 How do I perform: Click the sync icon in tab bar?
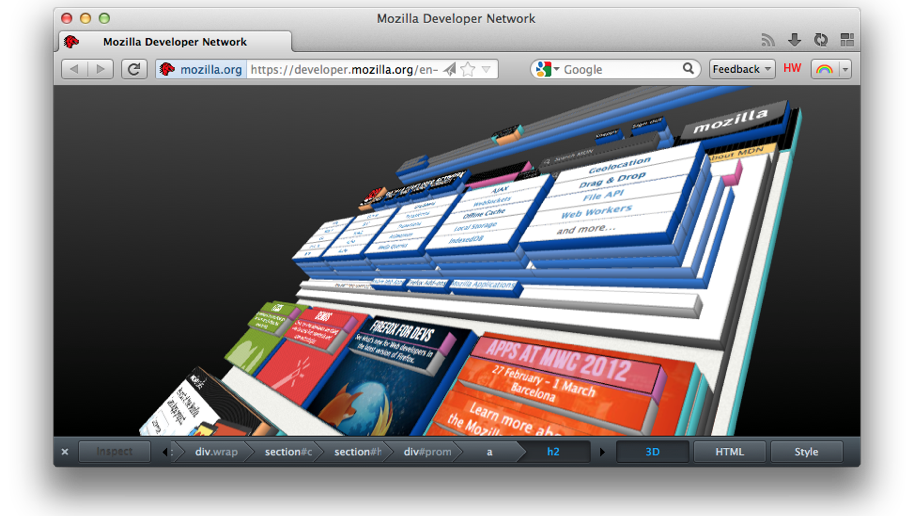(x=821, y=40)
